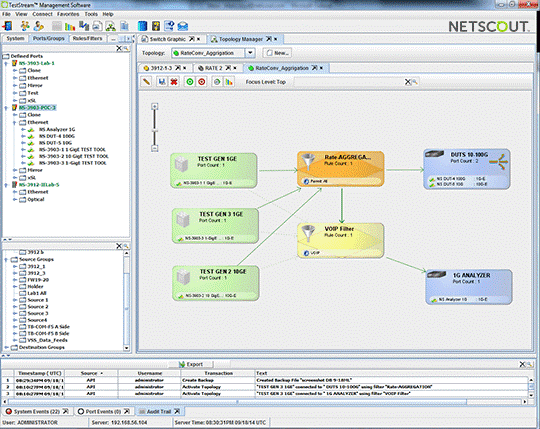This screenshot has height=429, width=540.
Task: Click the logout door icon in main toolbar
Action: 7,26
